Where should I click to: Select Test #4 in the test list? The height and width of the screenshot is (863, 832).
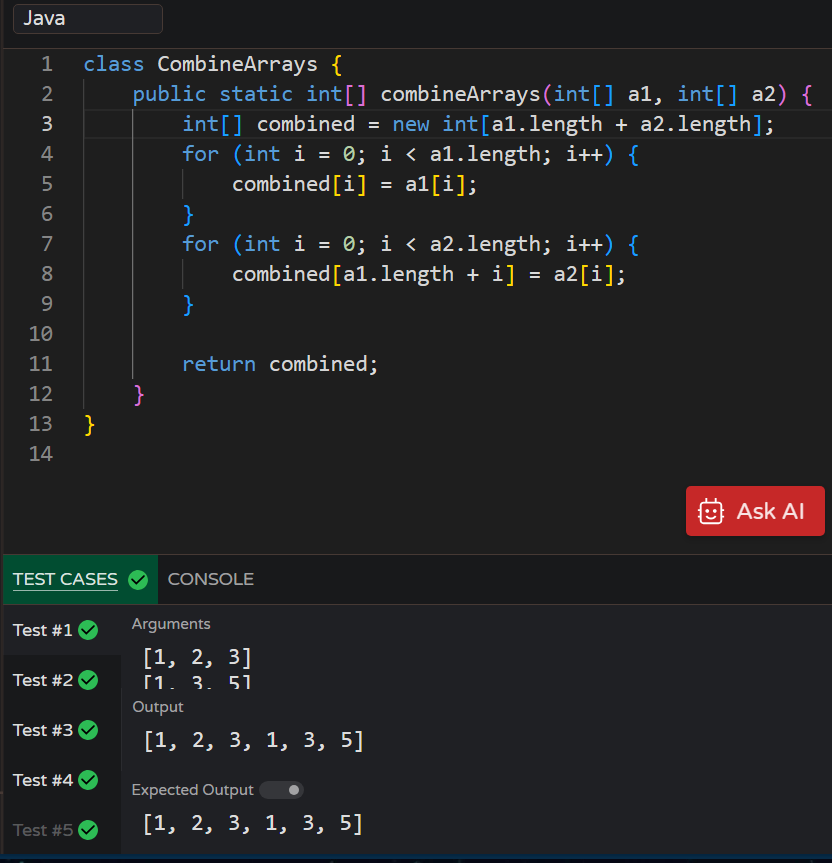(x=42, y=780)
